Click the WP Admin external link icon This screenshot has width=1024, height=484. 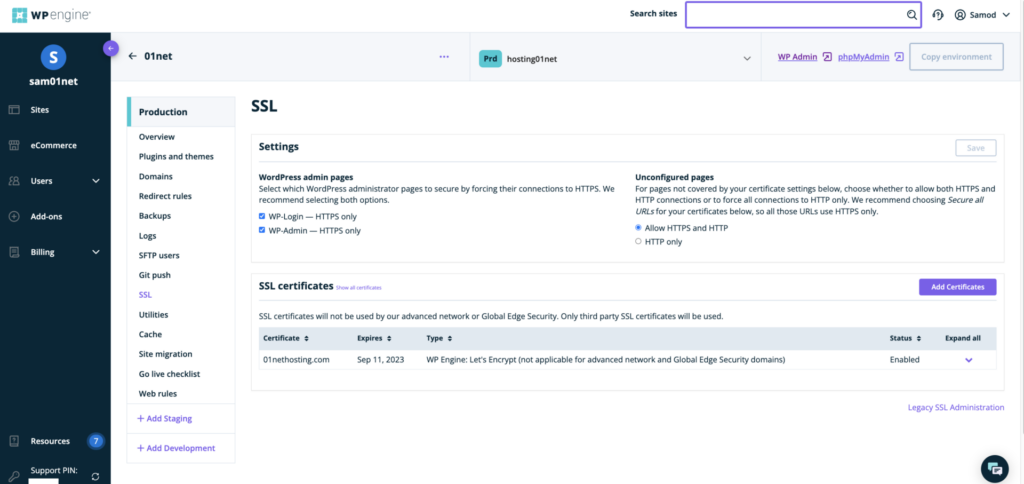click(827, 57)
